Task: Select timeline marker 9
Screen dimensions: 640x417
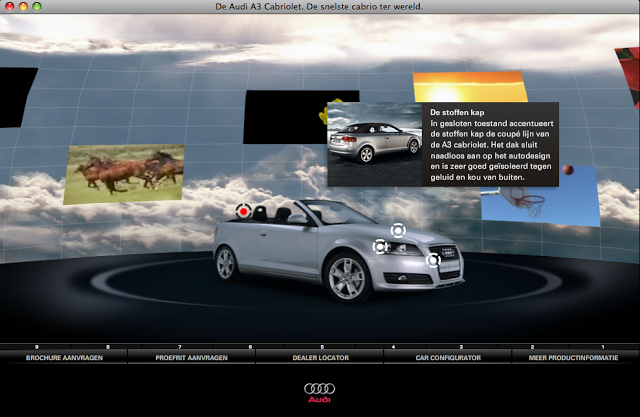Action: coord(37,347)
